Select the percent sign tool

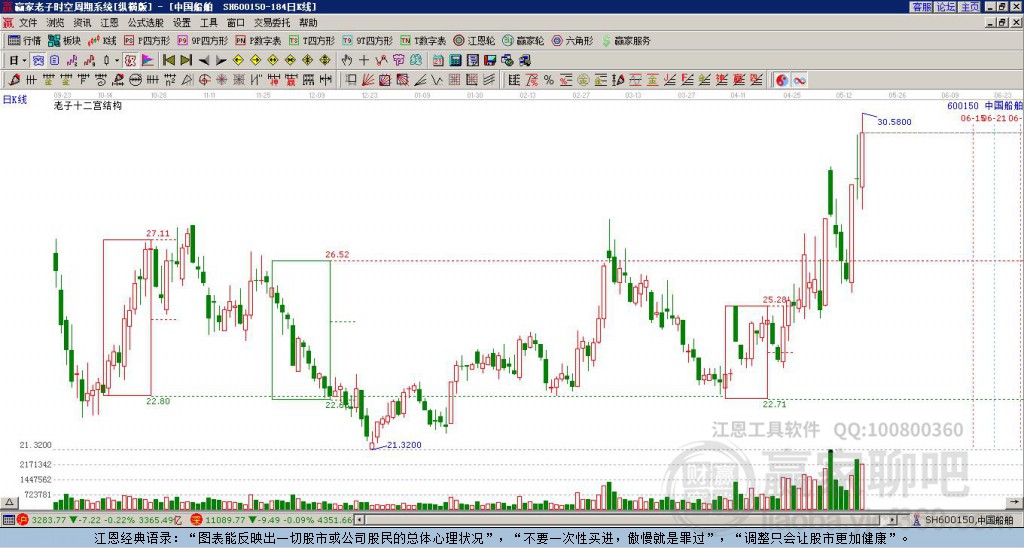[549, 80]
